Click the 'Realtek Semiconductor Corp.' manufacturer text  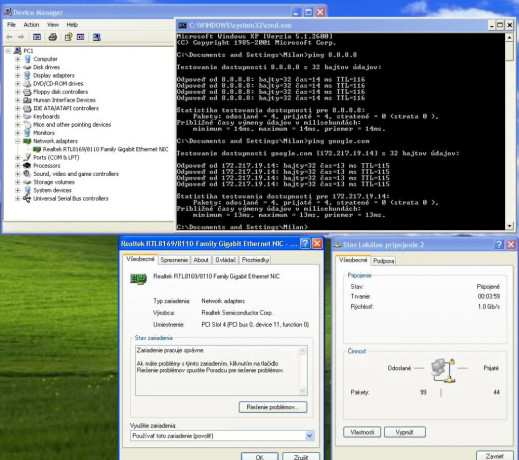[237, 313]
